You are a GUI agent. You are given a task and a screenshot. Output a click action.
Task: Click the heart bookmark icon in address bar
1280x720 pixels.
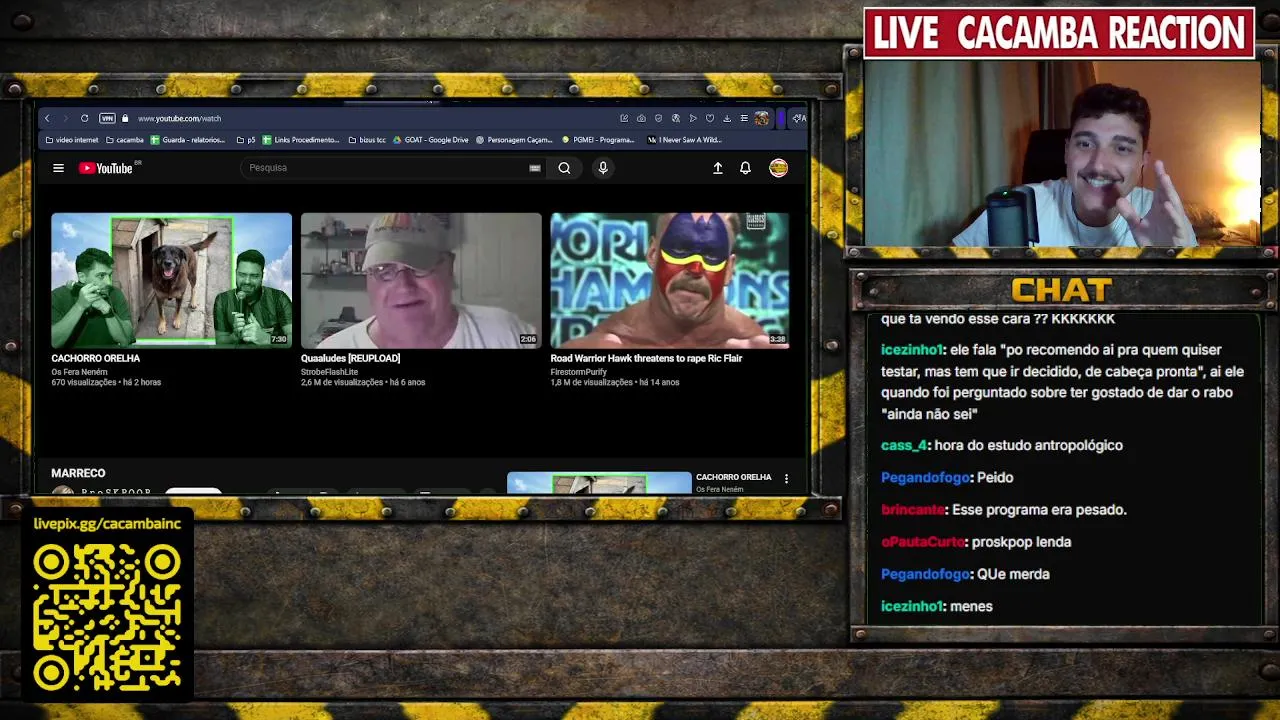click(710, 118)
